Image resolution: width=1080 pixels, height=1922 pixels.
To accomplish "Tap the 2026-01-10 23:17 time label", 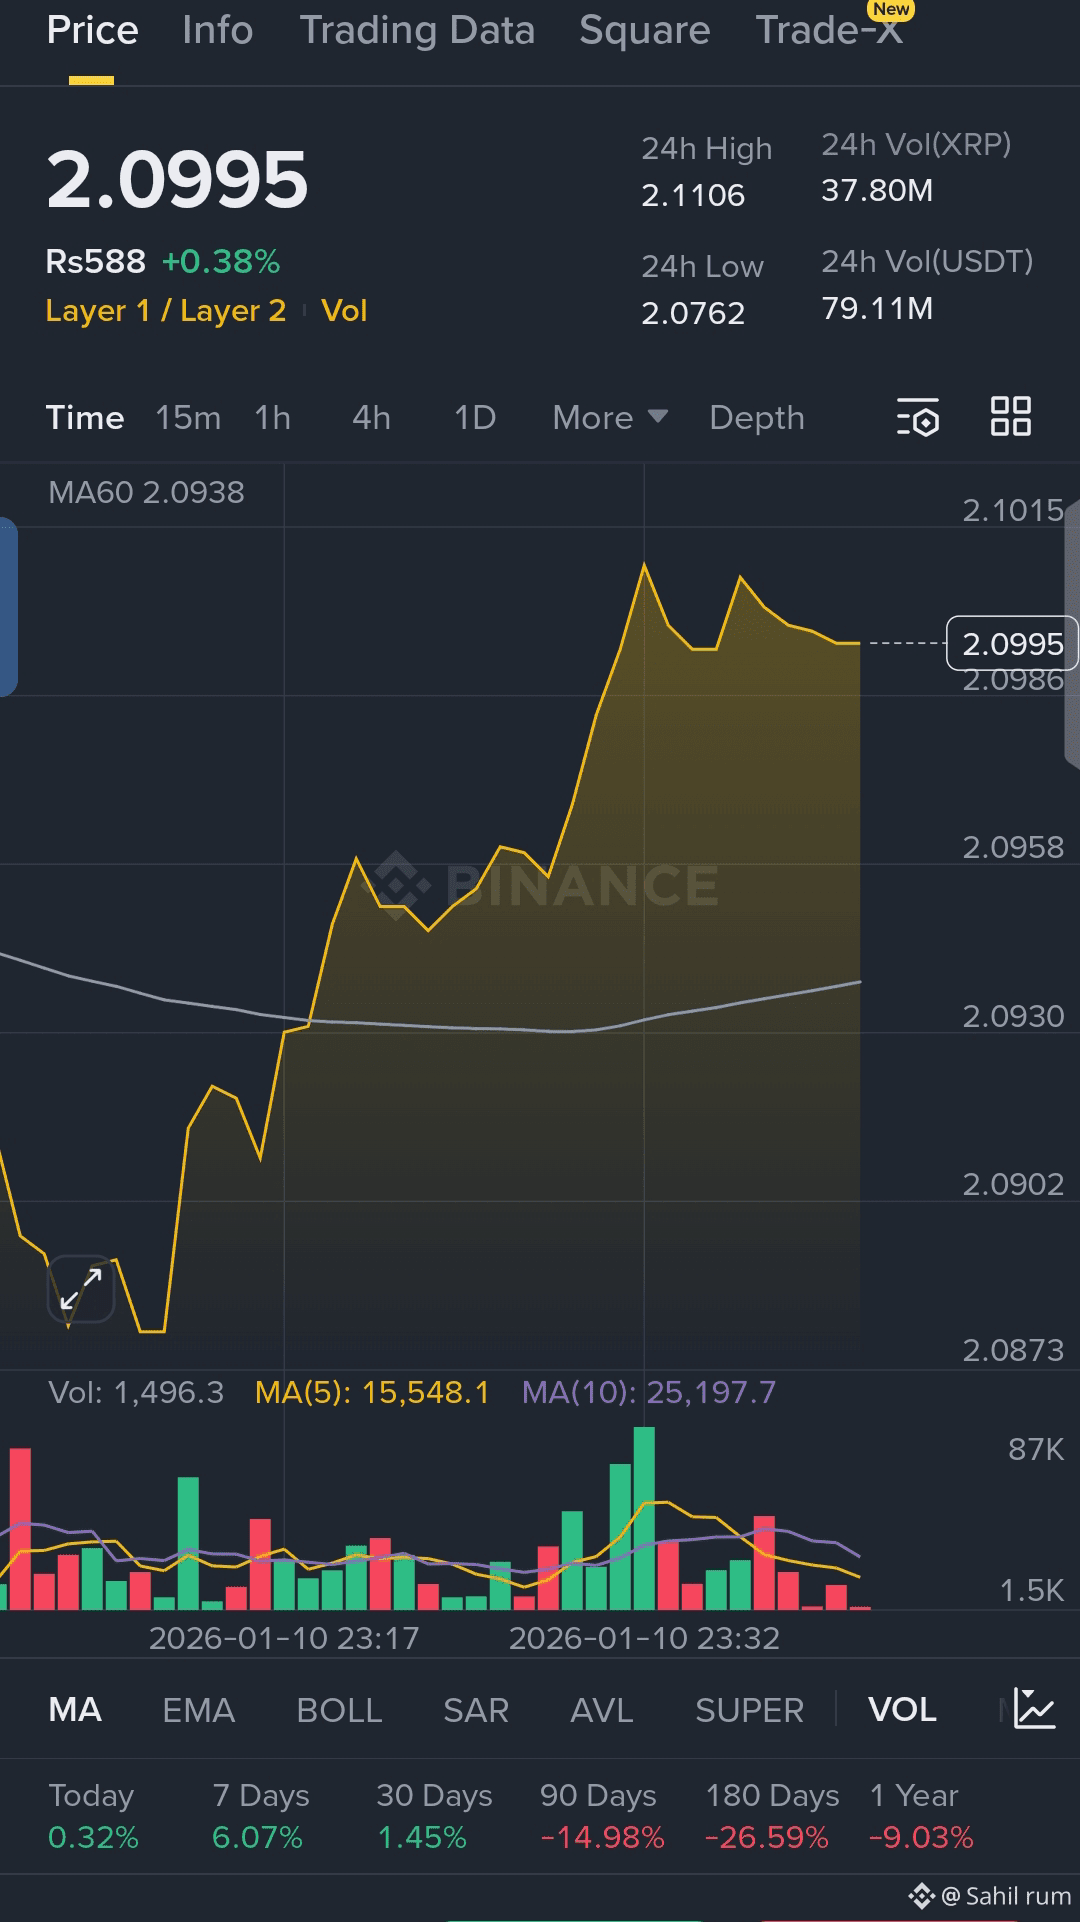I will [284, 1638].
